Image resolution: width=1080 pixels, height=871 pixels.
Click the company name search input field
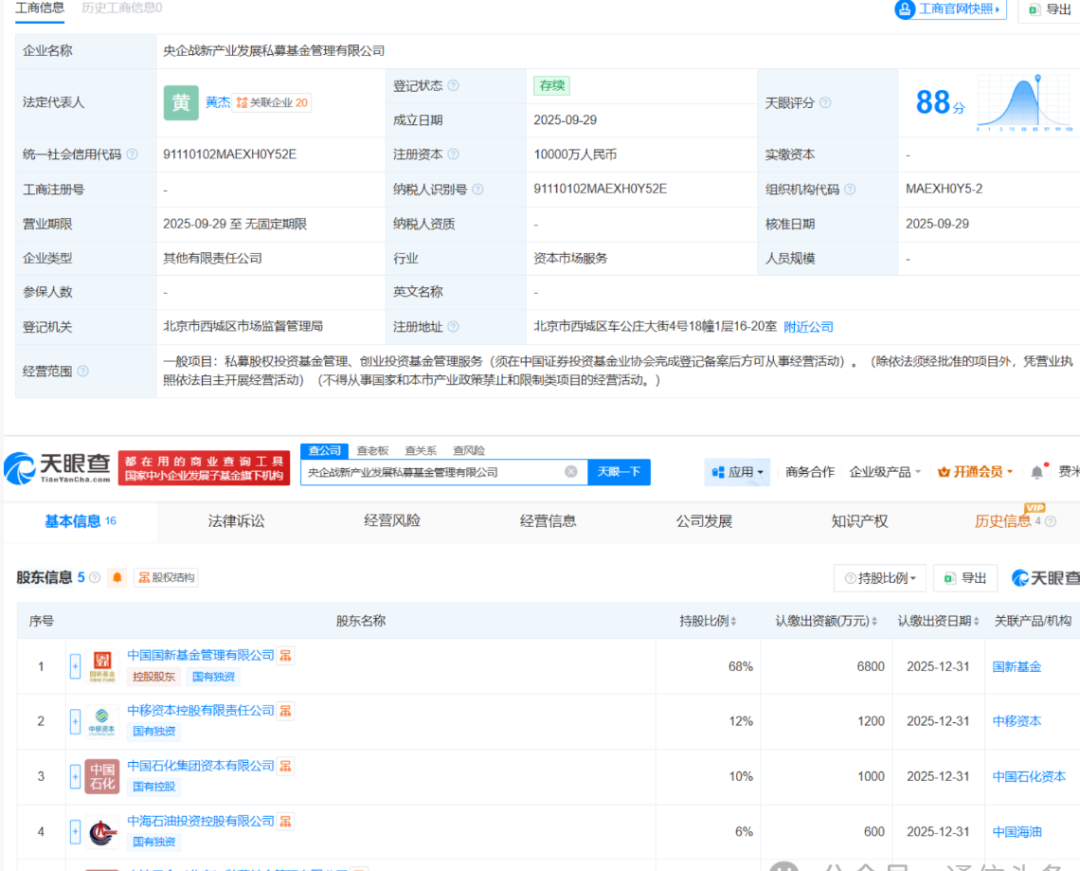tap(430, 472)
